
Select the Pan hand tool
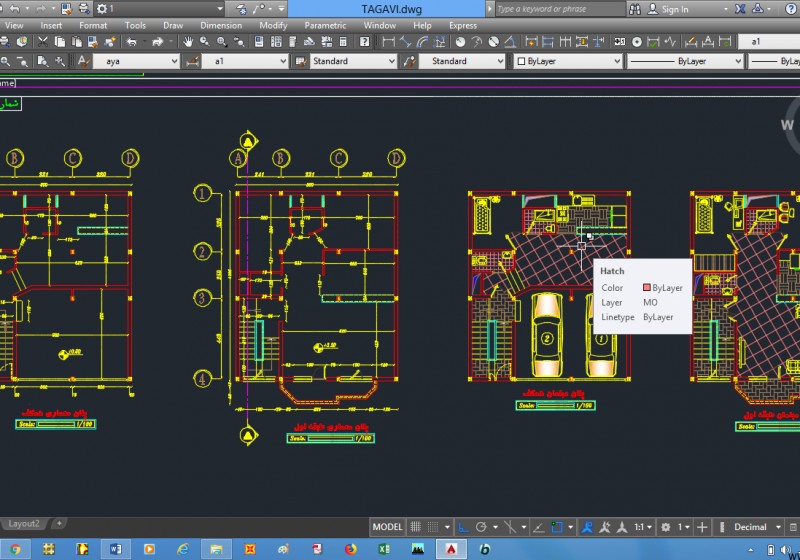click(187, 42)
